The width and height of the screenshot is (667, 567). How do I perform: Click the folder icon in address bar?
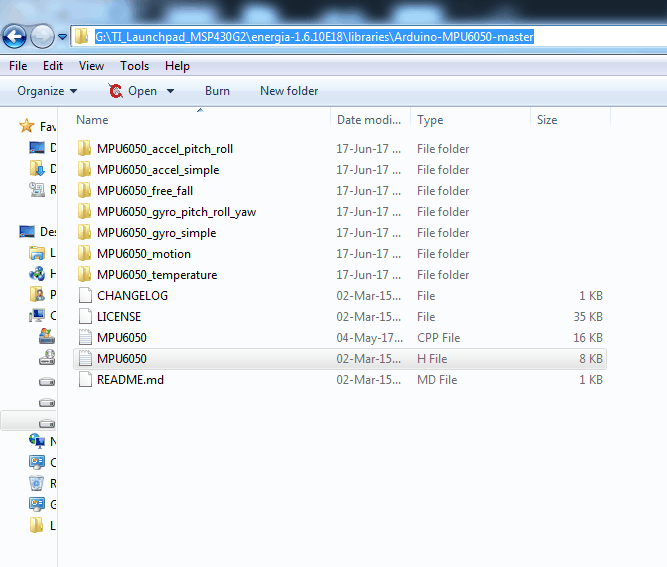click(x=81, y=37)
